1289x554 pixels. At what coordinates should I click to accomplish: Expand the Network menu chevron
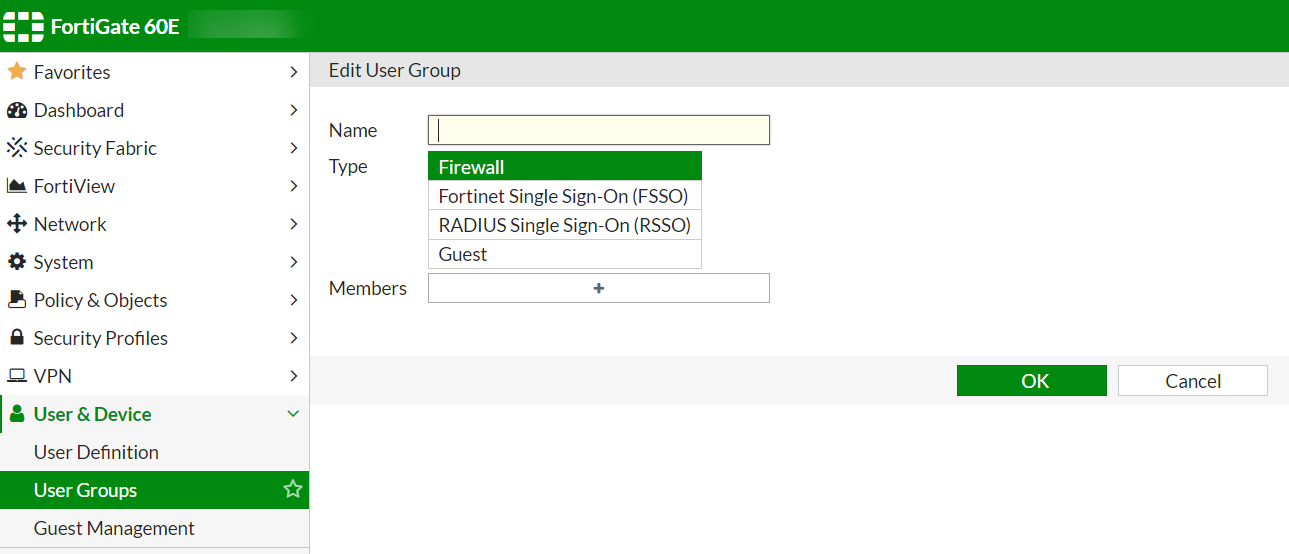[x=293, y=224]
